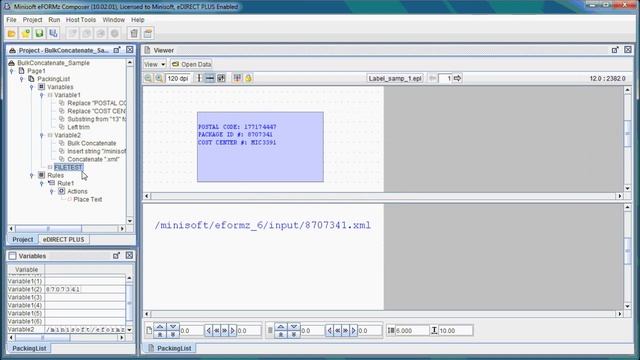Viewport: 640px width, 360px height.
Task: Click the lower viewer vertical scrollbar thumb
Action: pos(628,251)
